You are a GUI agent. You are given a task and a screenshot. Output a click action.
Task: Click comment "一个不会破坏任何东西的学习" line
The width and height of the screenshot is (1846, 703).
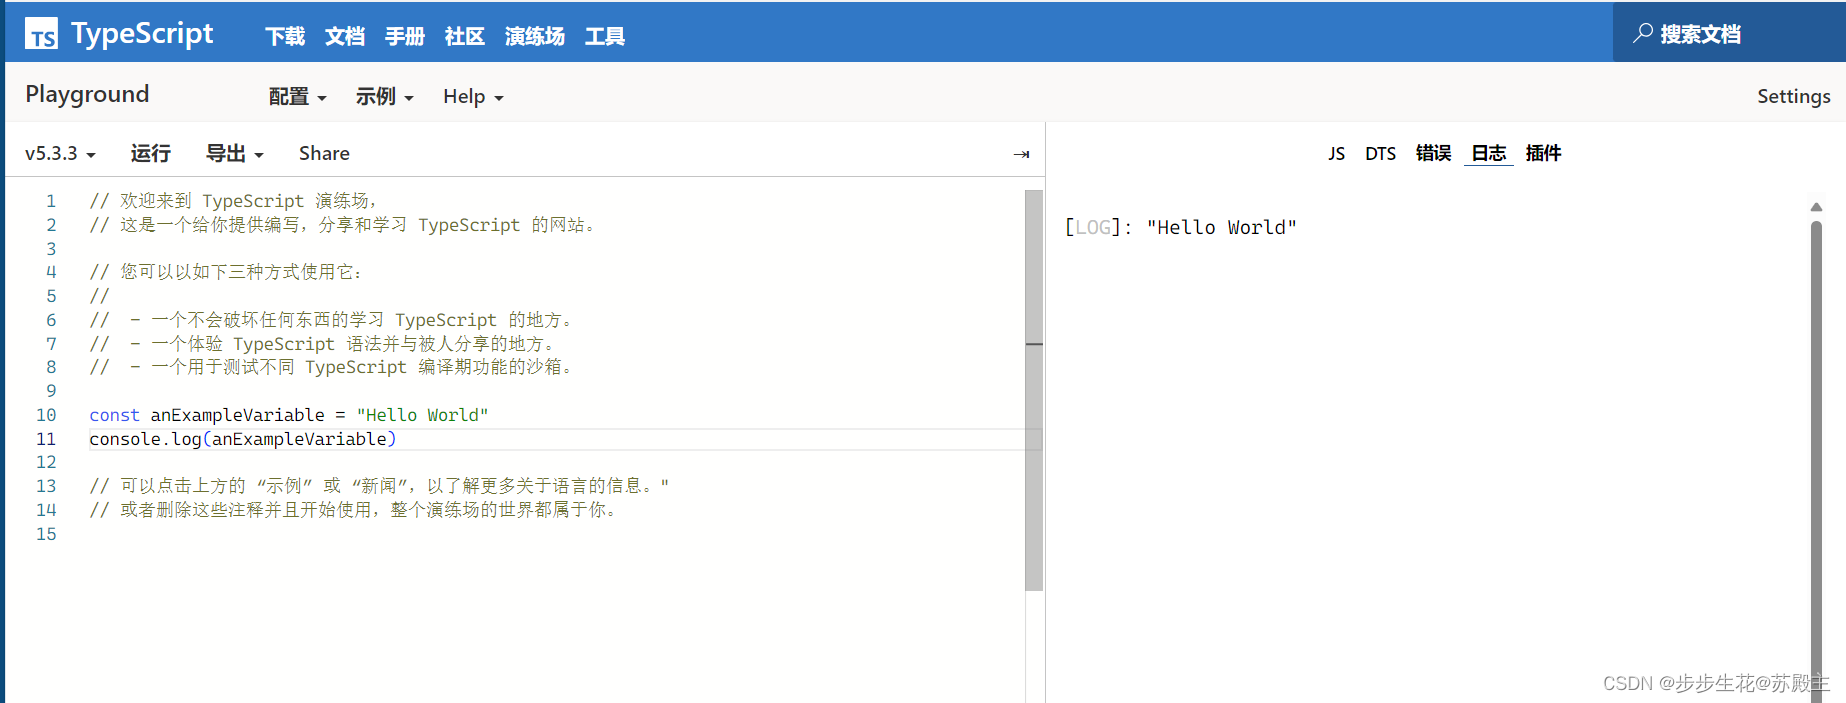[x=332, y=320]
